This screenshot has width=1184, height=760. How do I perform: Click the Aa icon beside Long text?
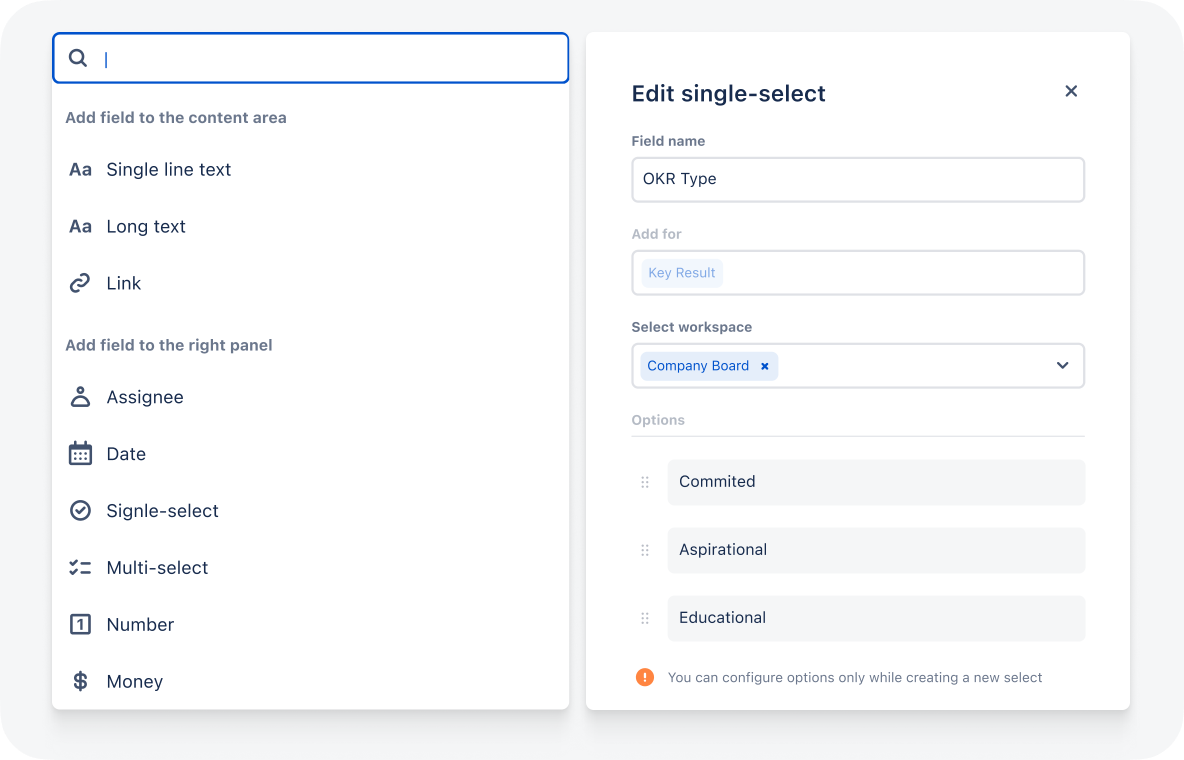click(x=80, y=226)
